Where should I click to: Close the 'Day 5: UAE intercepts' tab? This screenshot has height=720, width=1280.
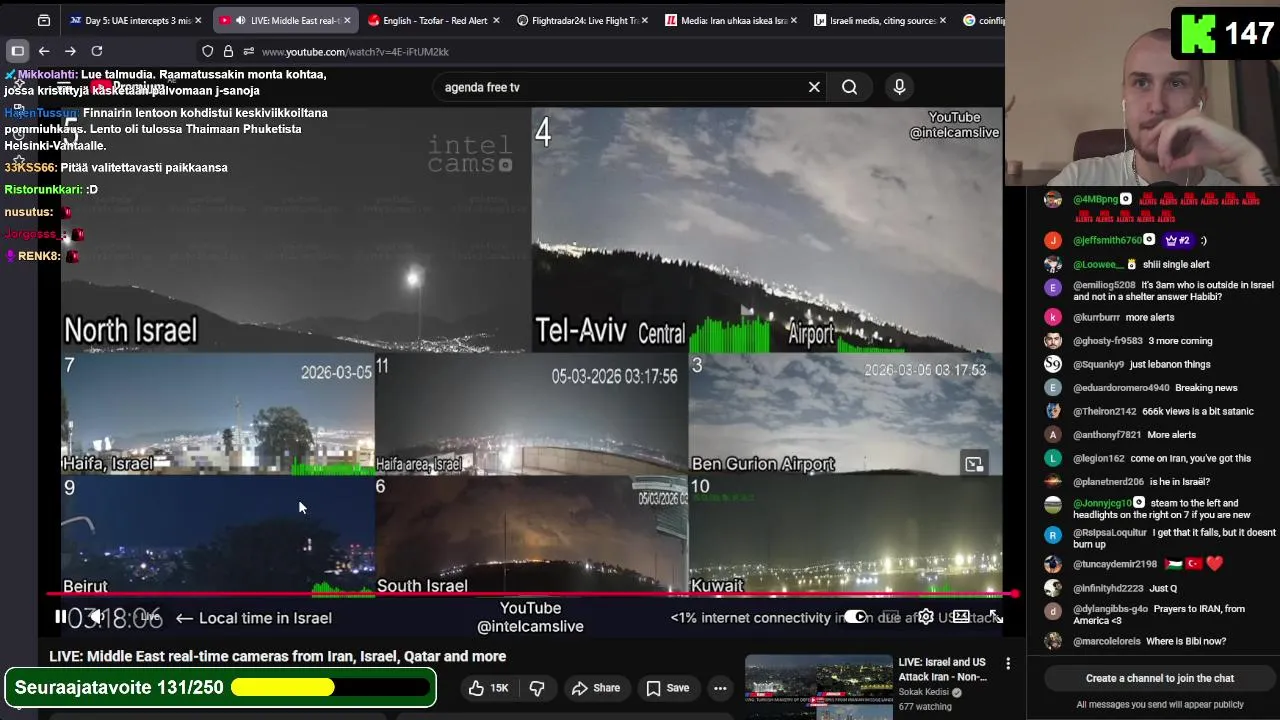click(198, 20)
